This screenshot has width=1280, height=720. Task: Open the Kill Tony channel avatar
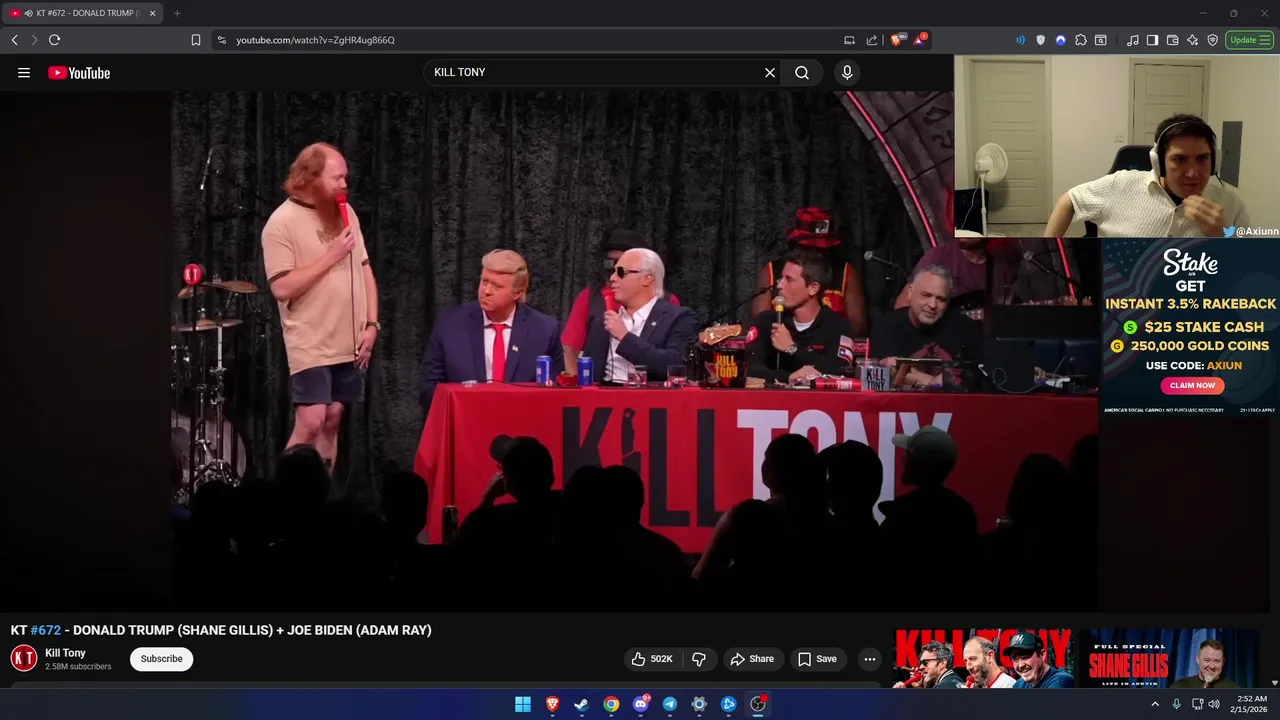pos(24,658)
